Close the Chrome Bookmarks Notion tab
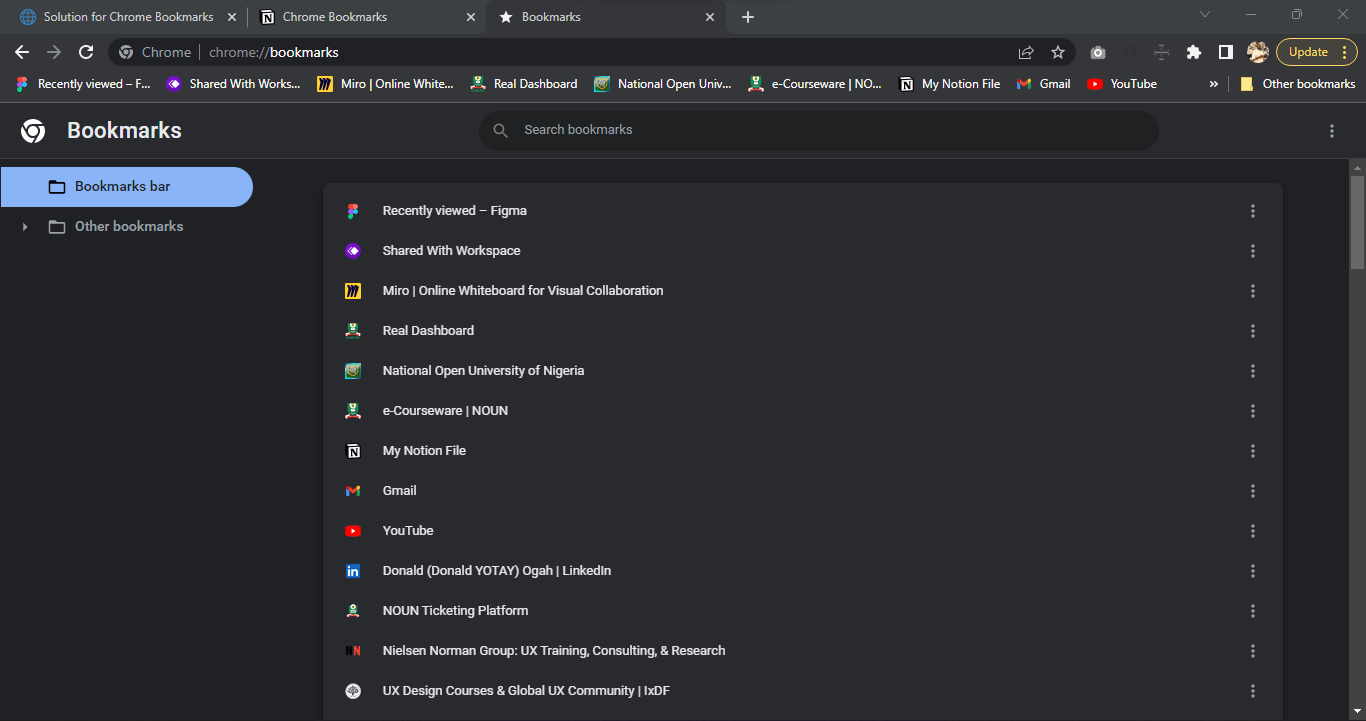Viewport: 1366px width, 721px height. (x=471, y=17)
